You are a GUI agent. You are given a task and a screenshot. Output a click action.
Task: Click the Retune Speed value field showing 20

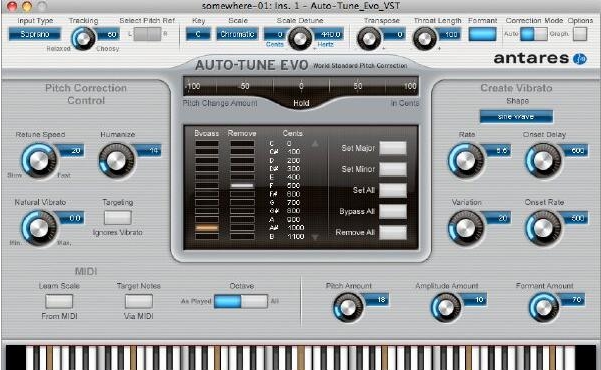click(x=72, y=150)
